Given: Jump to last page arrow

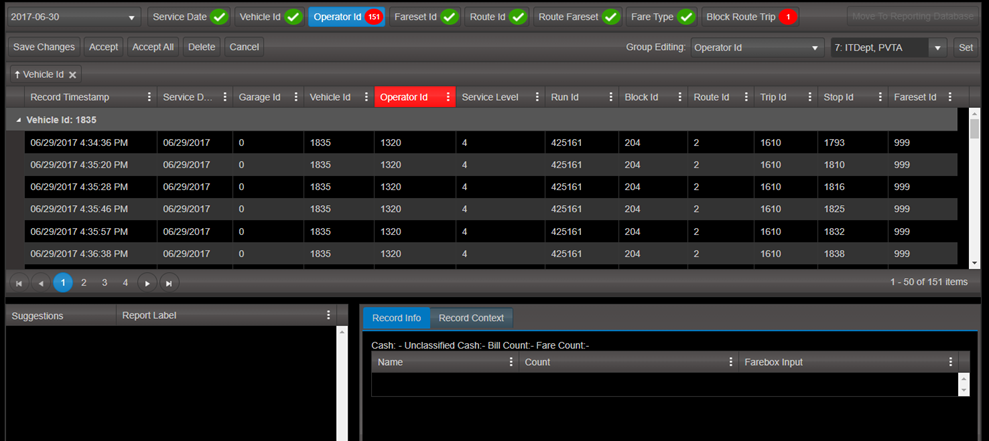Looking at the screenshot, I should tap(169, 283).
